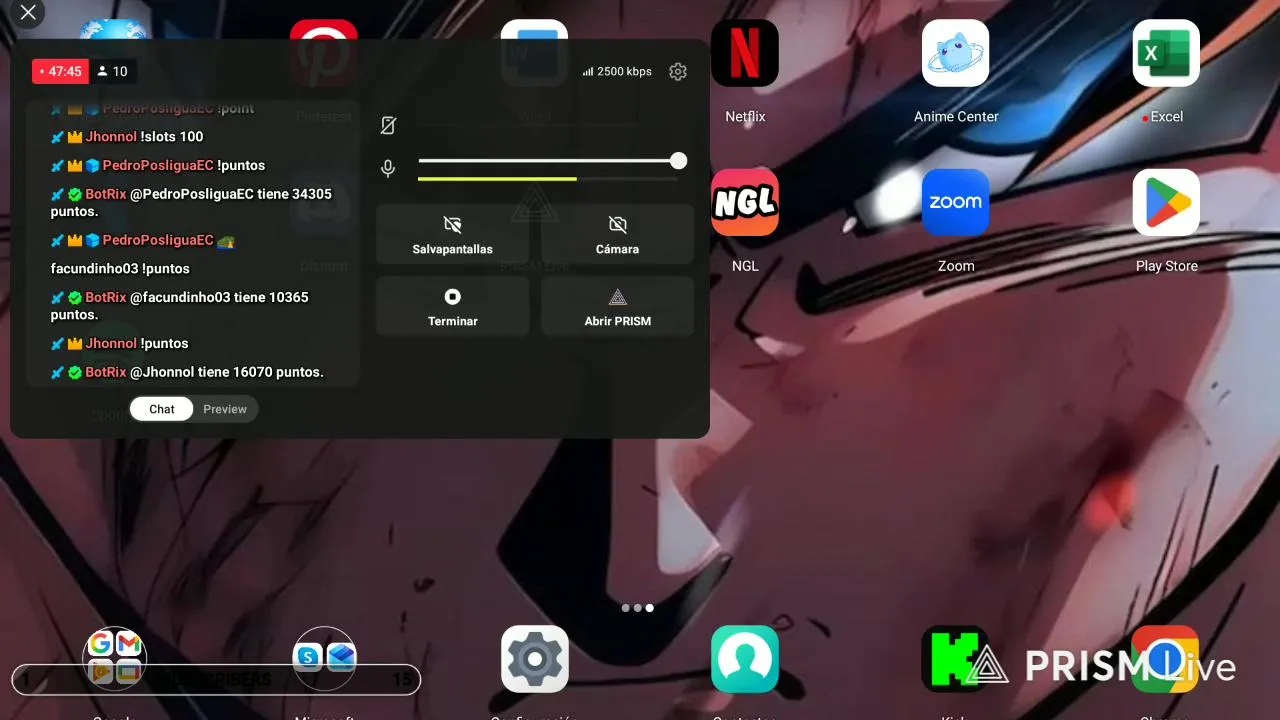Tap the 2500 kbps bitrate indicator
This screenshot has width=1280, height=720.
[x=617, y=72]
